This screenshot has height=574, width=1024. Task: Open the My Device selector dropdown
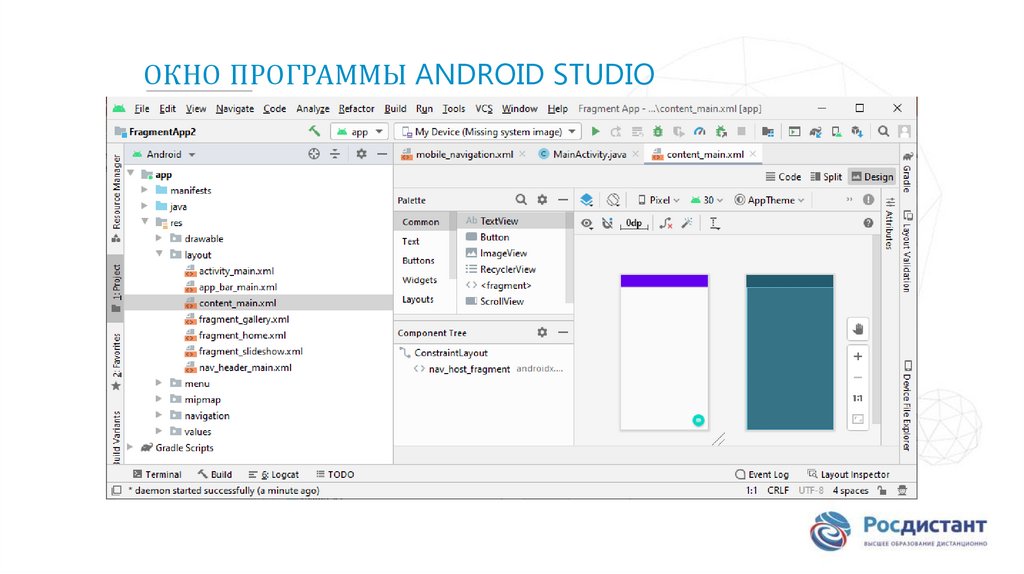[487, 131]
